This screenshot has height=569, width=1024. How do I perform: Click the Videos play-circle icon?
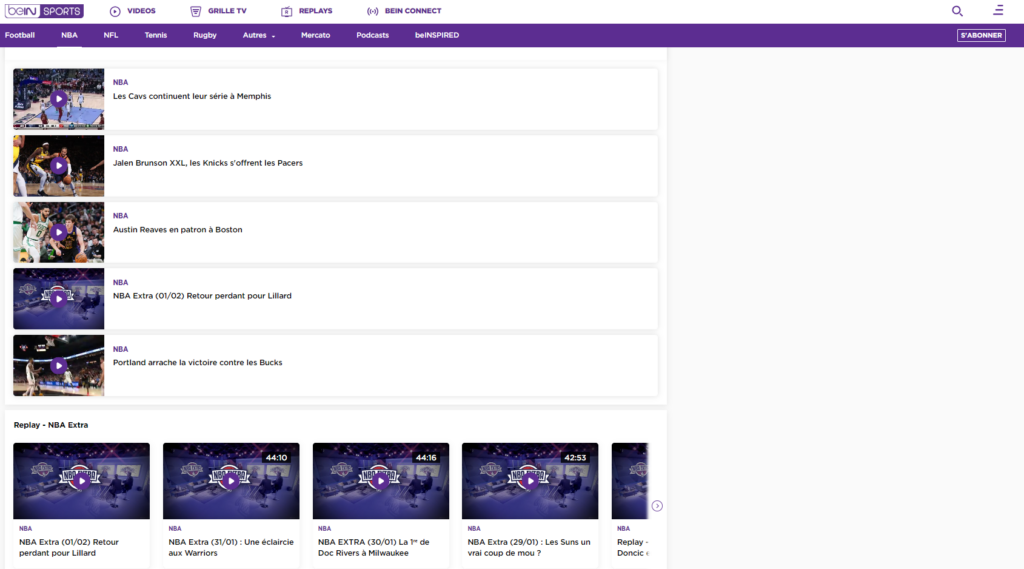point(115,11)
